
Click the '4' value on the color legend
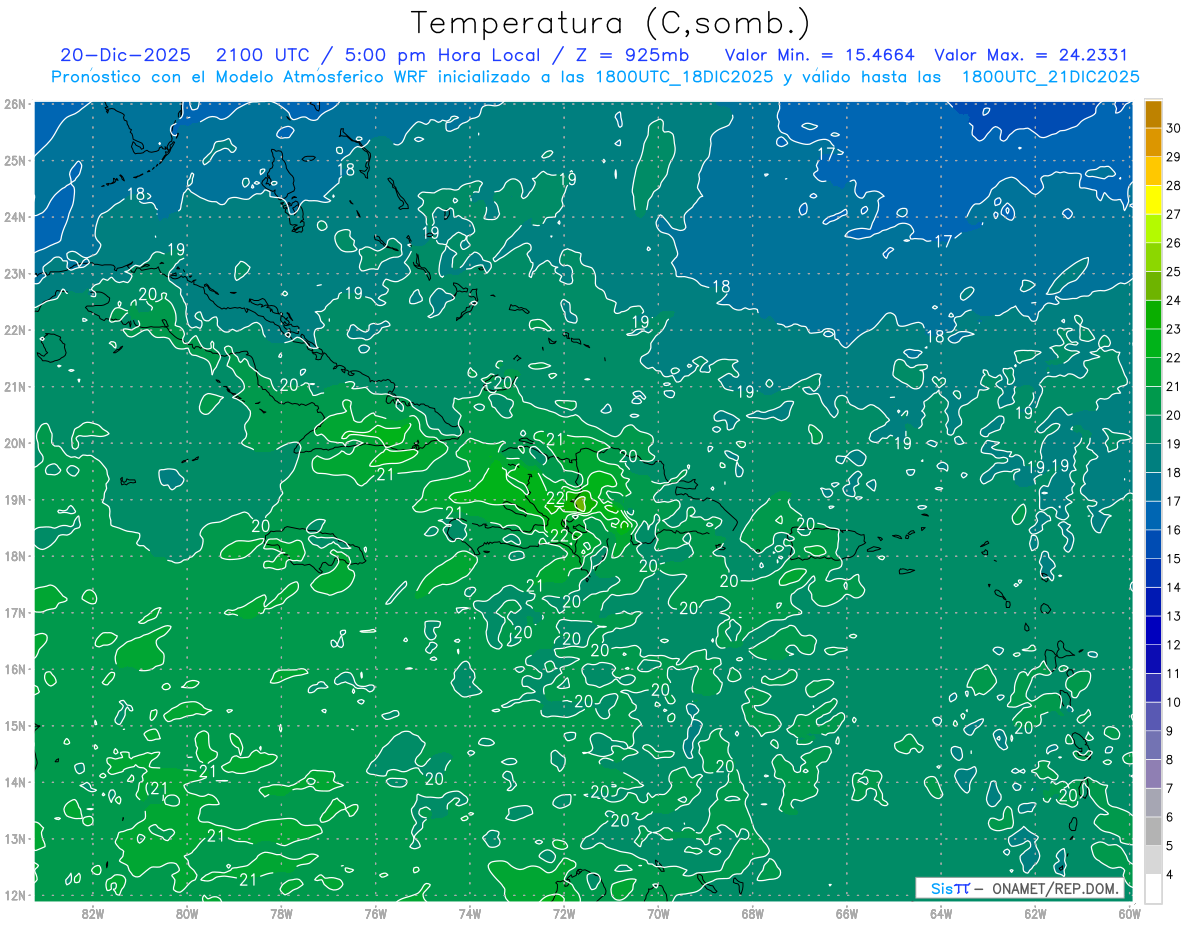(x=1169, y=874)
